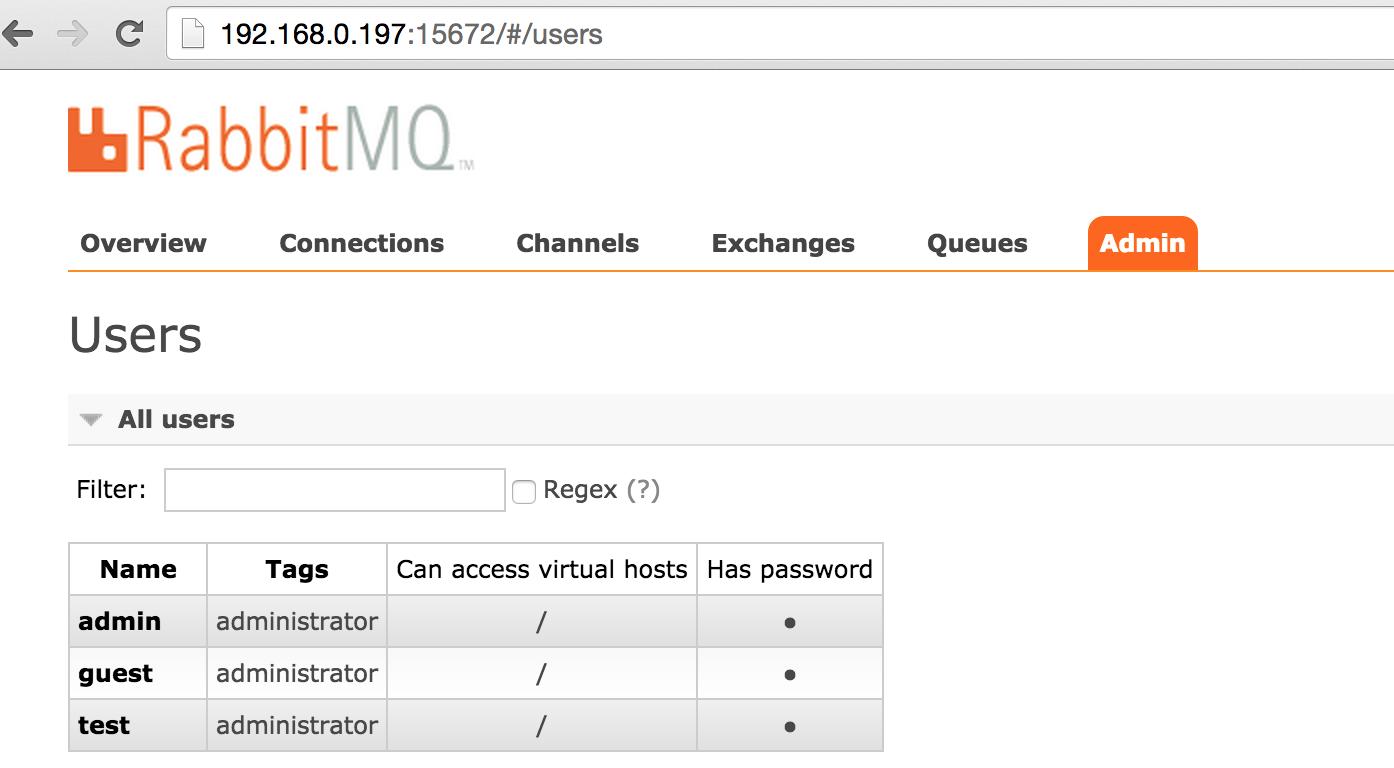This screenshot has height=768, width=1394.
Task: Click the page icon in address bar
Action: 192,34
